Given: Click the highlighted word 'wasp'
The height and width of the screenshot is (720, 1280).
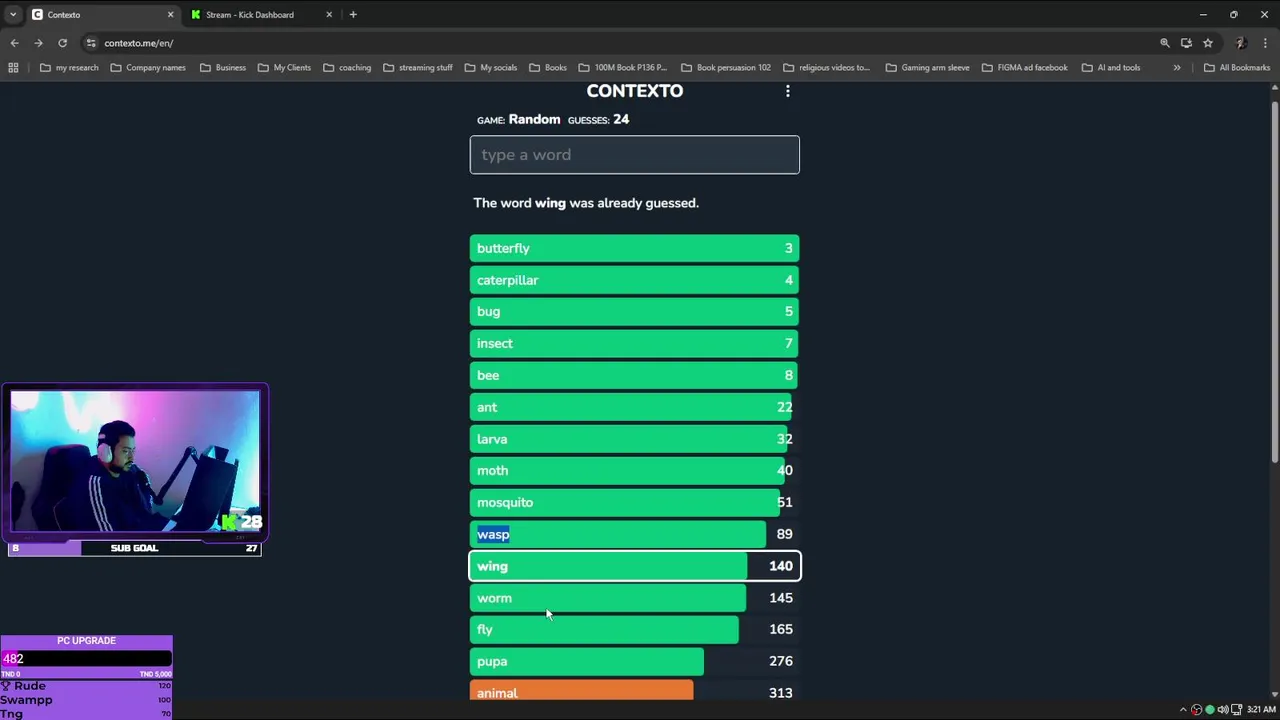Looking at the screenshot, I should point(493,534).
